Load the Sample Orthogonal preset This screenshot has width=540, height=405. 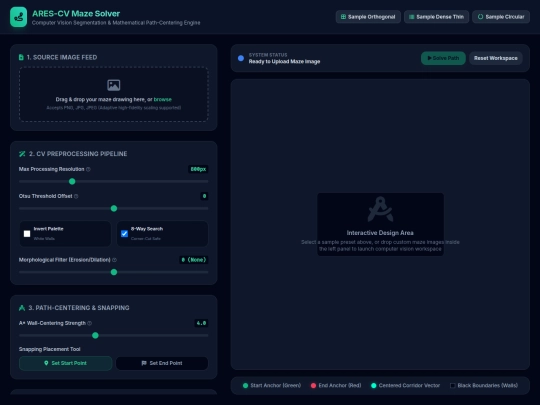(368, 17)
